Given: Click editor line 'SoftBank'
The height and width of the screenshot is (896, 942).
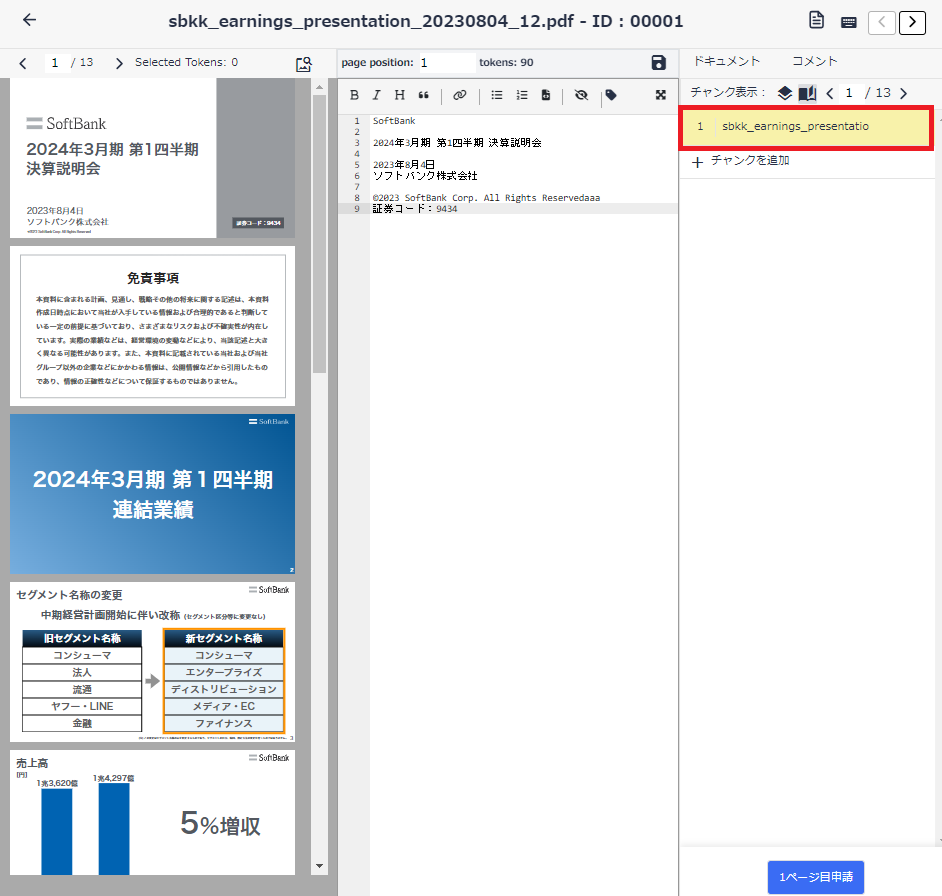Looking at the screenshot, I should [394, 121].
